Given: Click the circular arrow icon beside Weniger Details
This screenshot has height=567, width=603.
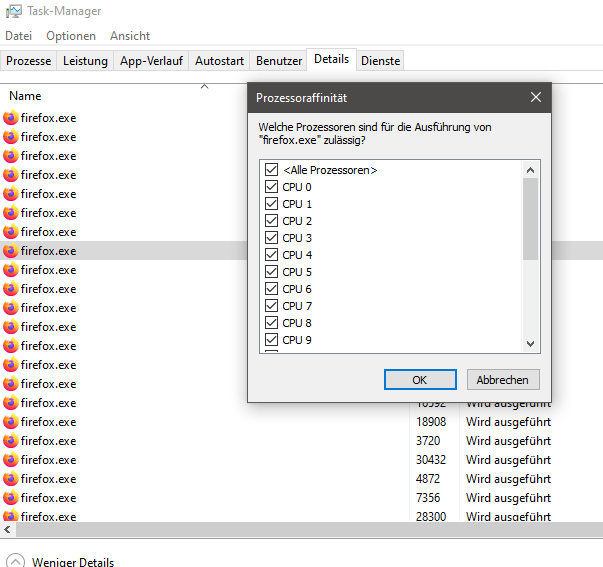Looking at the screenshot, I should coord(15,561).
